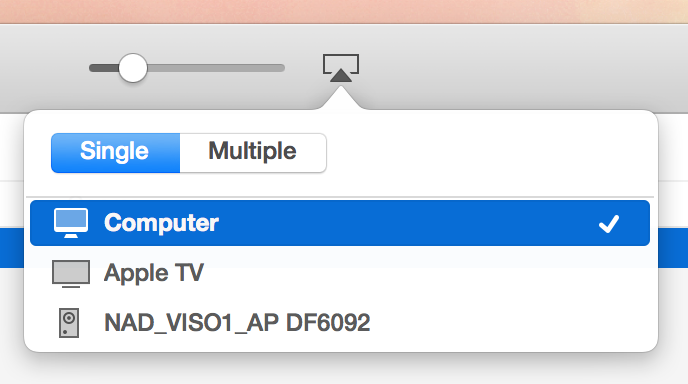Viewport: 688px width, 384px height.
Task: Click the popover pointer arrow beneath the AirPlay icon
Action: click(341, 97)
